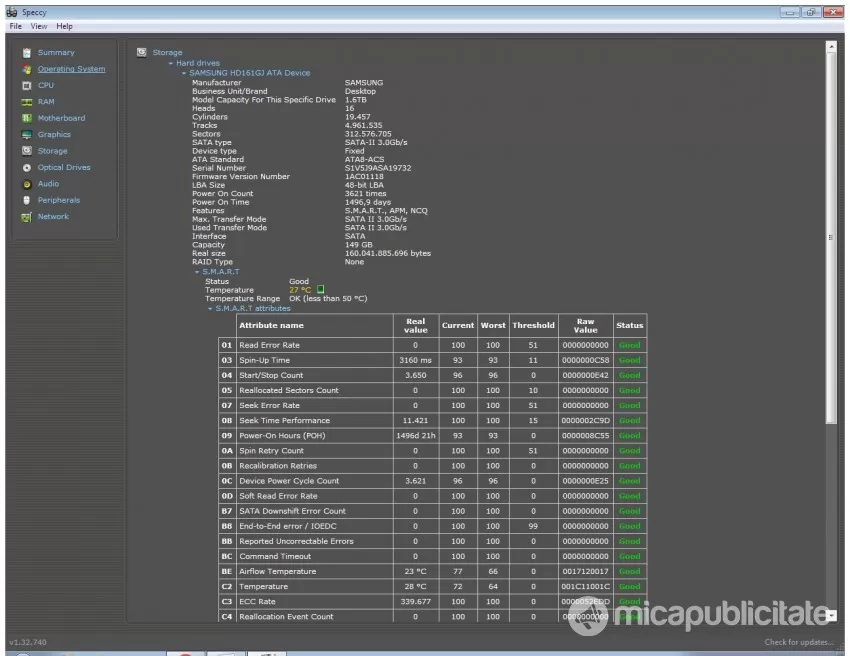Click the Raw Value column header

tap(585, 325)
